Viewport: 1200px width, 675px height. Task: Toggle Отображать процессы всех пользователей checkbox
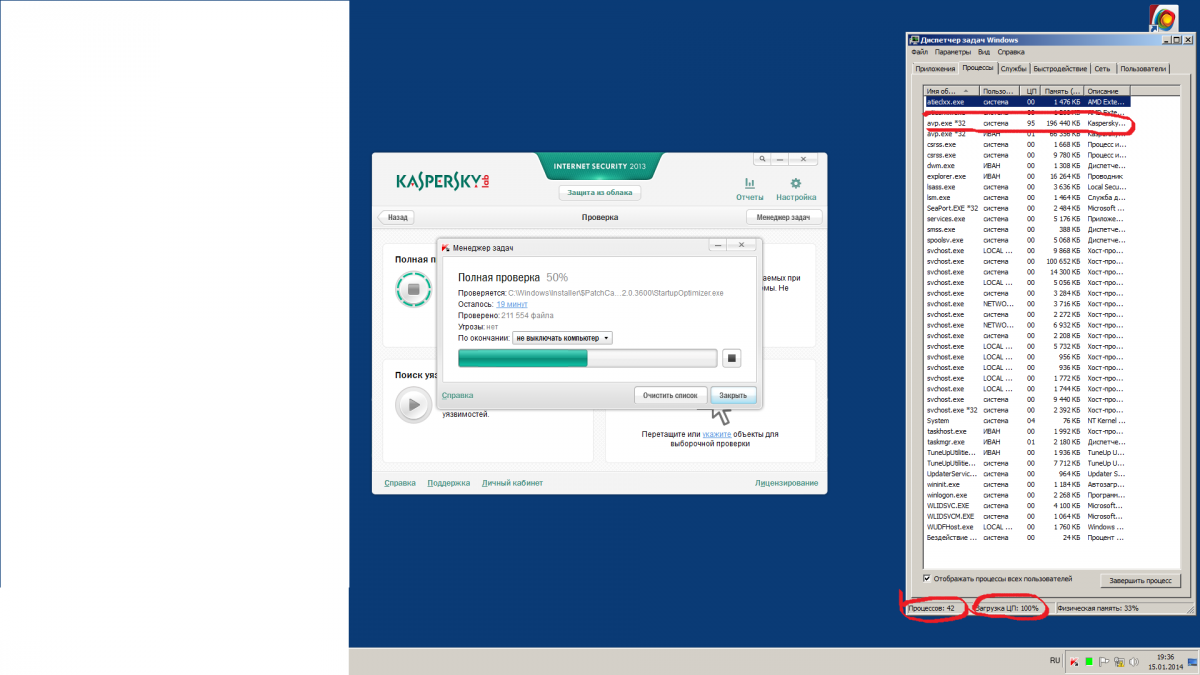[927, 578]
